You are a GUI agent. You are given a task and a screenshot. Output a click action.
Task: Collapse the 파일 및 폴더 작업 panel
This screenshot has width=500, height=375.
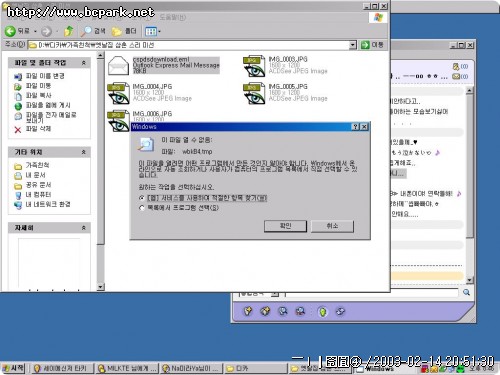tap(84, 63)
